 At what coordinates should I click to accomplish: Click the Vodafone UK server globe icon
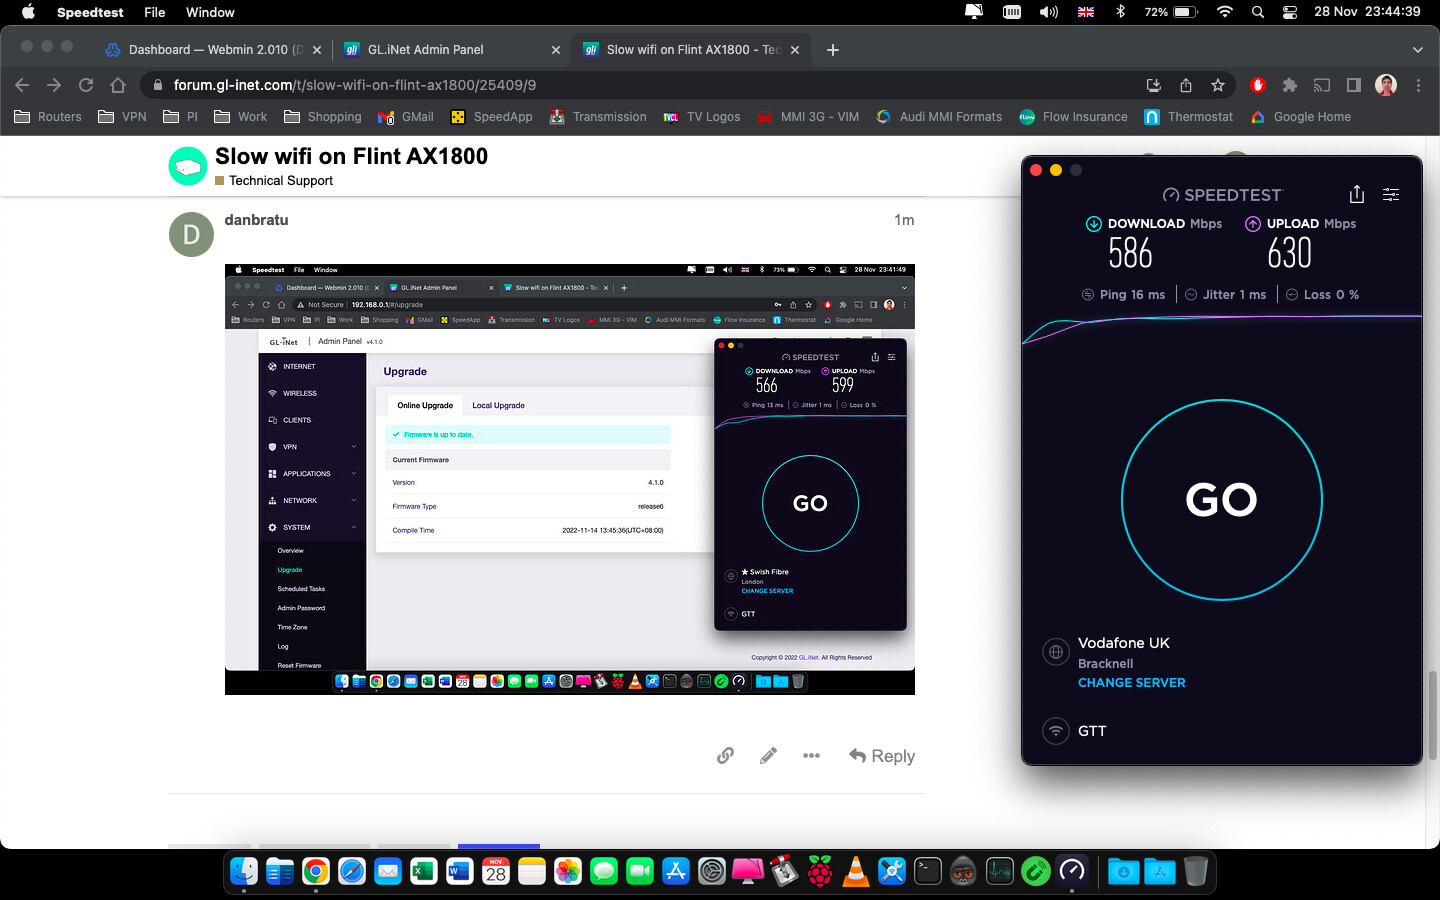pos(1056,652)
